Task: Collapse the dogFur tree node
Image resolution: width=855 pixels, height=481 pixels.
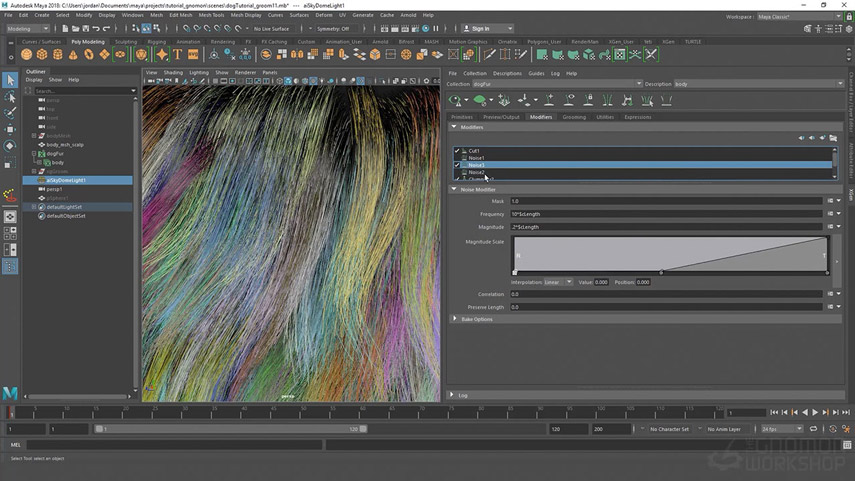Action: [34, 154]
